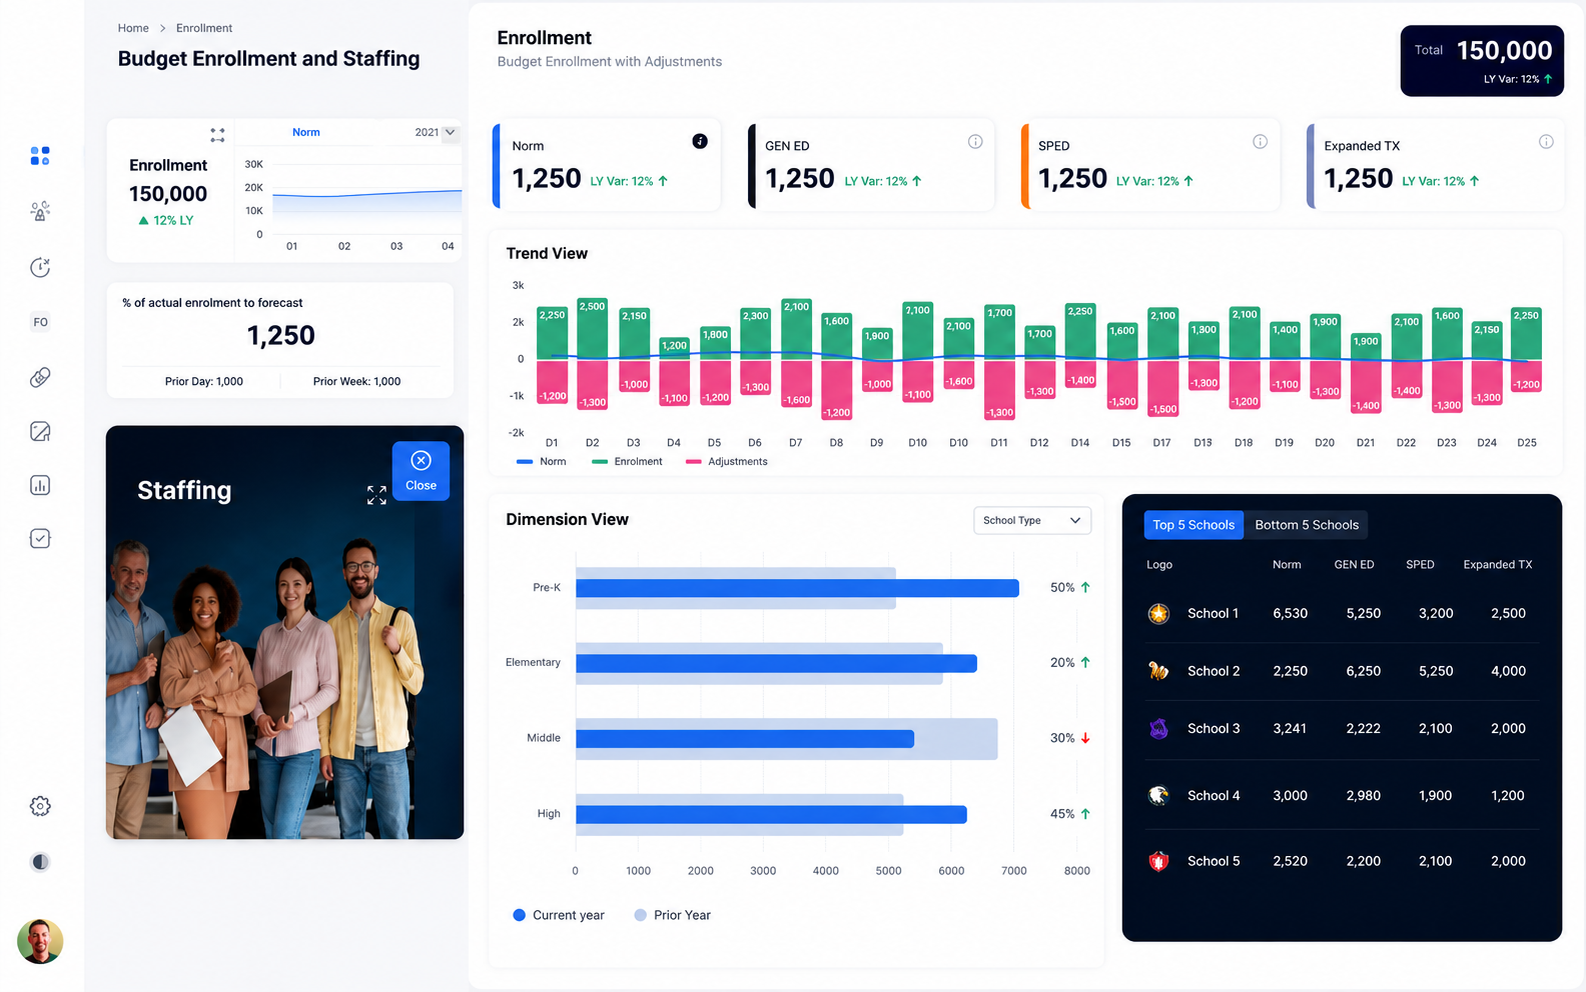
Task: Open the dashboard grid icon in sidebar
Action: point(40,156)
